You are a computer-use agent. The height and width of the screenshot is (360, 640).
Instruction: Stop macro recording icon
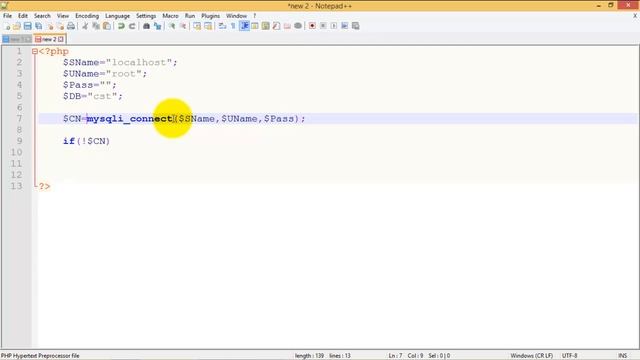(x=323, y=26)
